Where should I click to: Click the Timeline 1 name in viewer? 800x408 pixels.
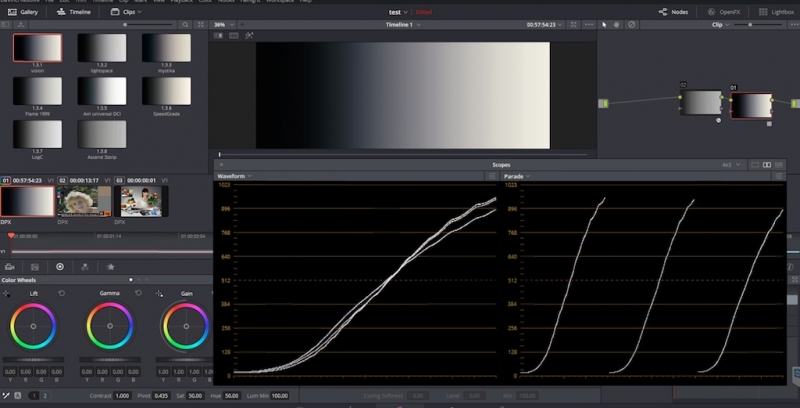400,23
